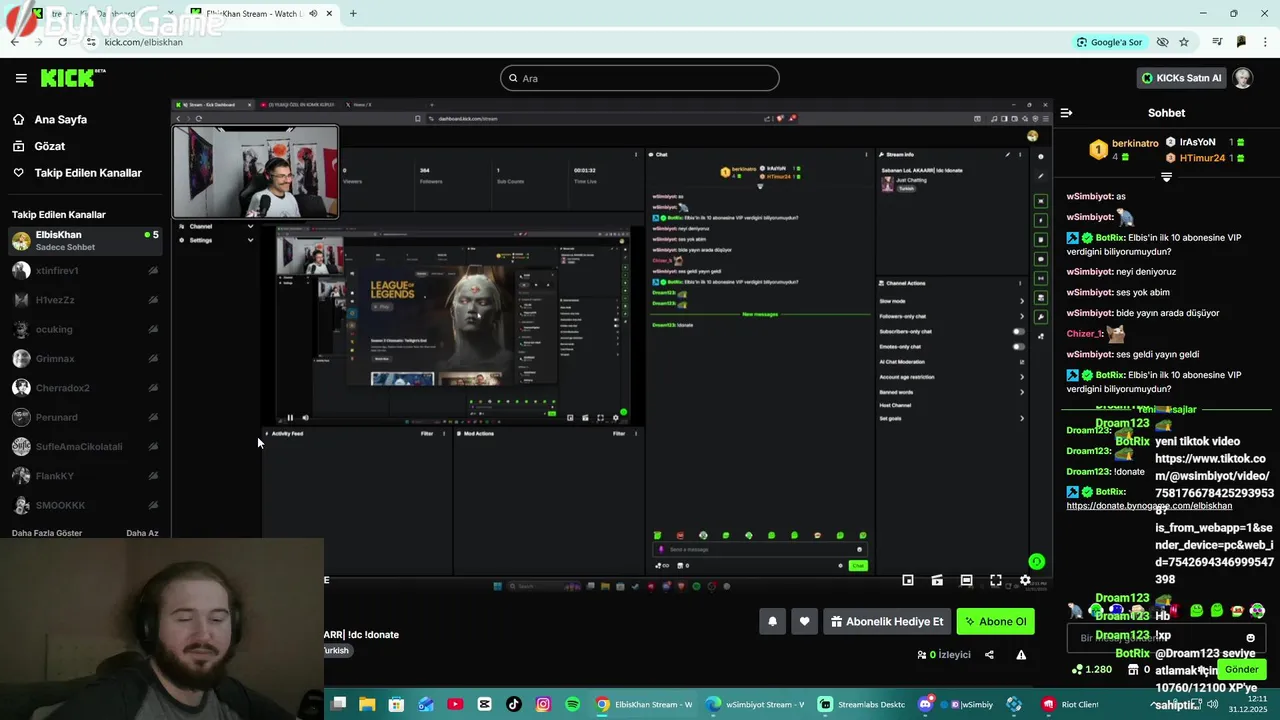This screenshot has height=720, width=1280.
Task: Report stream with warning icon
Action: (1021, 655)
